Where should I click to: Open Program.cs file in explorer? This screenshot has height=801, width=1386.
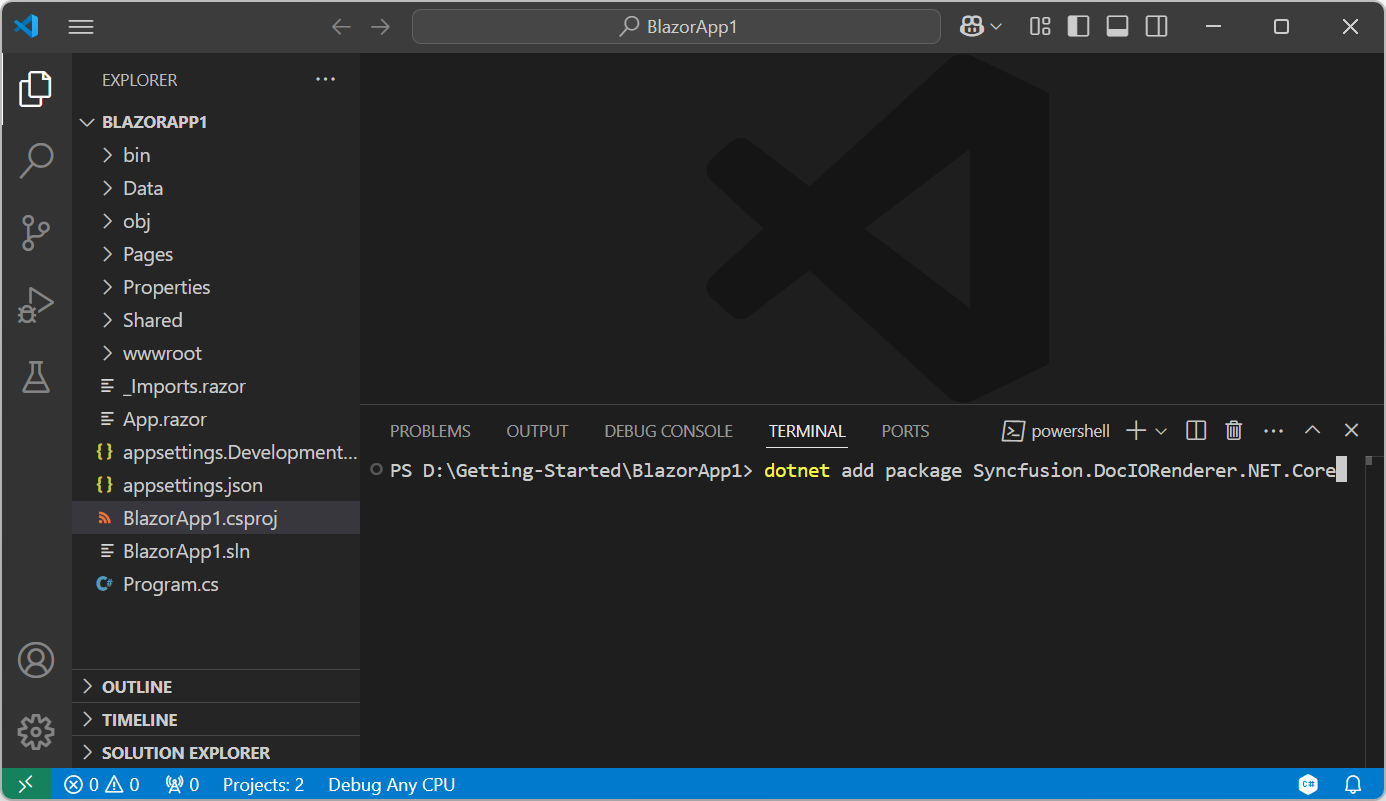[170, 584]
